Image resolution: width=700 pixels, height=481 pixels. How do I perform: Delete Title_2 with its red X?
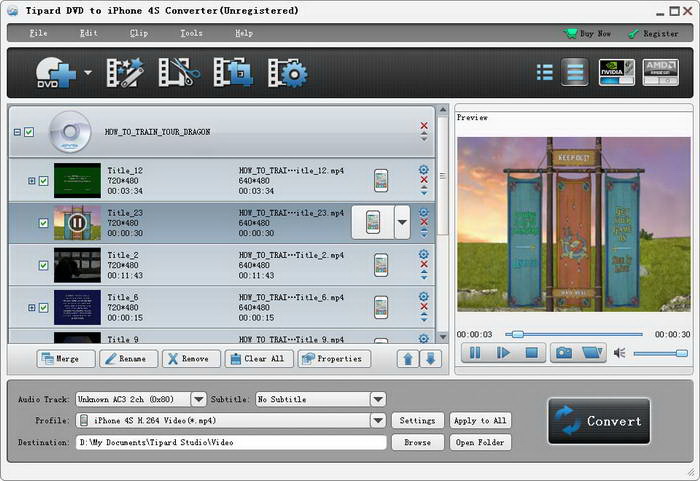coord(424,264)
